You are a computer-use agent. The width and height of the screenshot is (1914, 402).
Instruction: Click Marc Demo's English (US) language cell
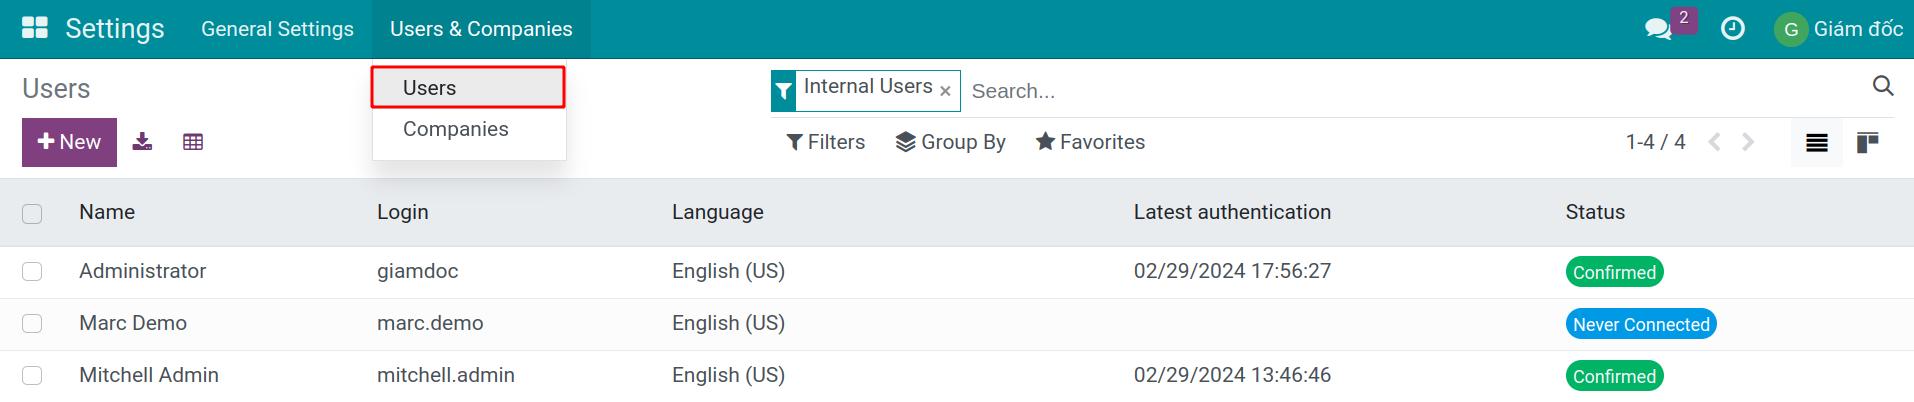[x=728, y=323]
